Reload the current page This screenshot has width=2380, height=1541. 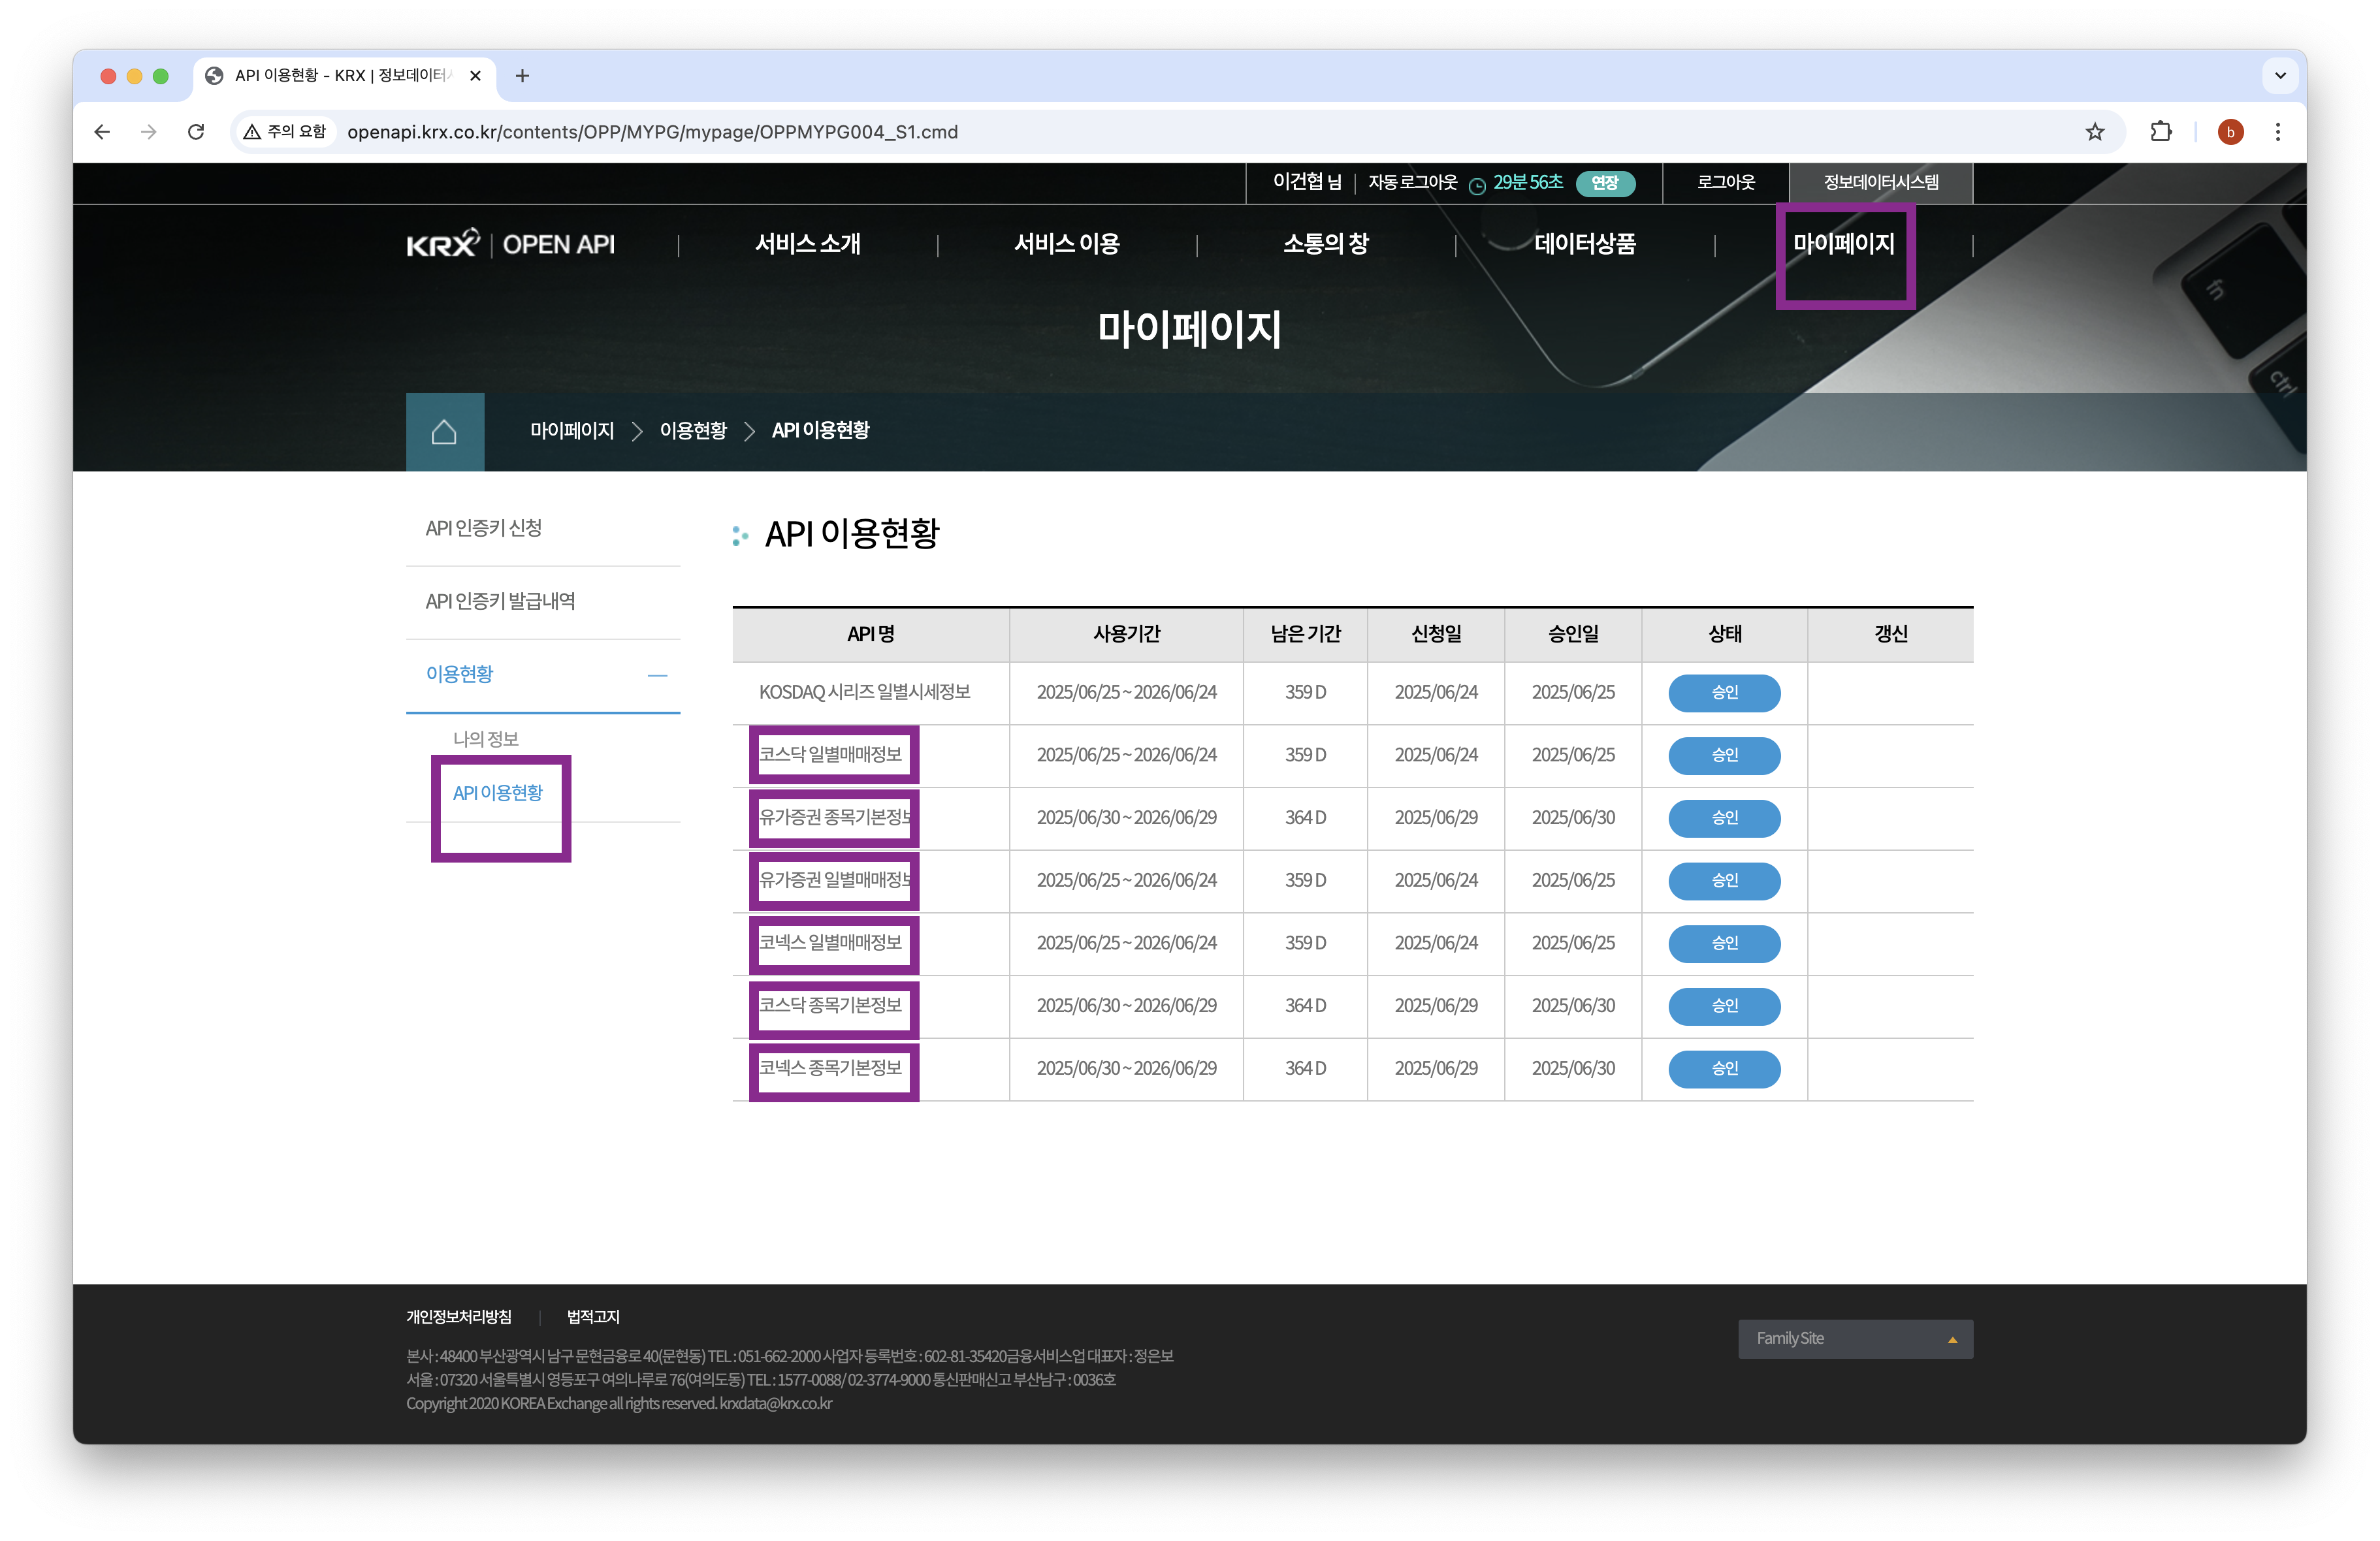click(x=196, y=132)
